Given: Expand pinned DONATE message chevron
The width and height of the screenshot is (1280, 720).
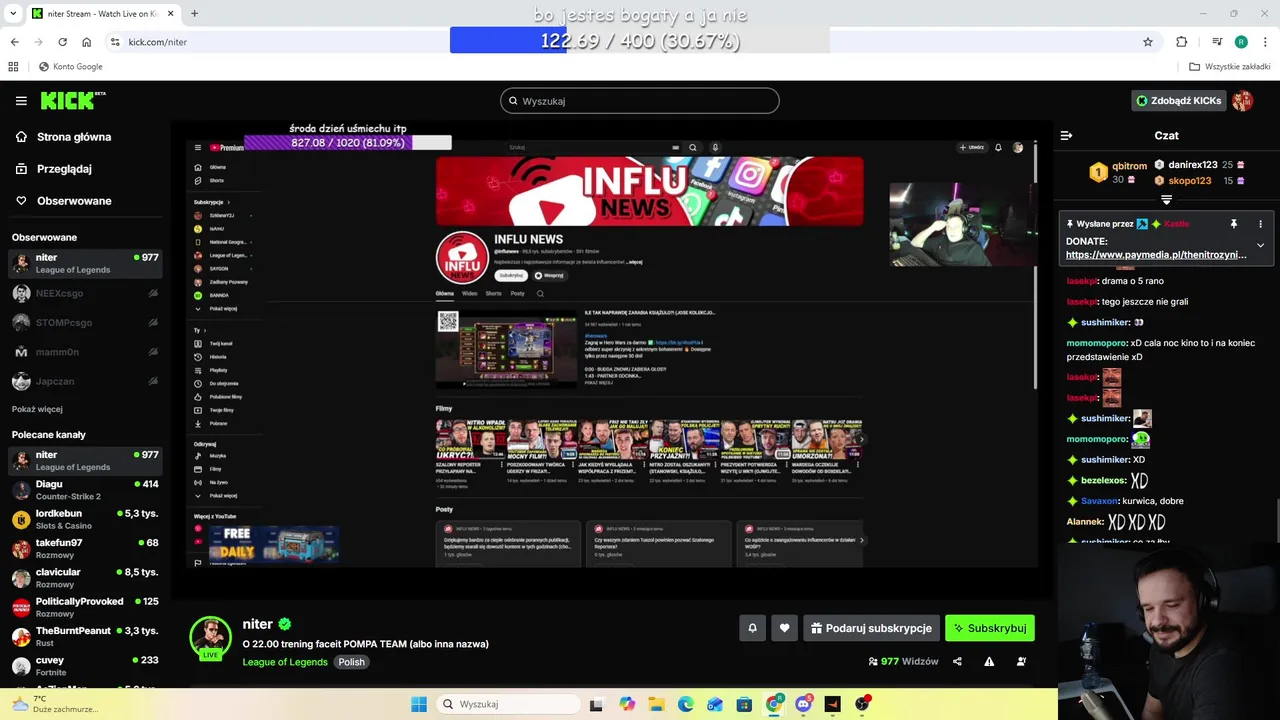Looking at the screenshot, I should 1260,245.
